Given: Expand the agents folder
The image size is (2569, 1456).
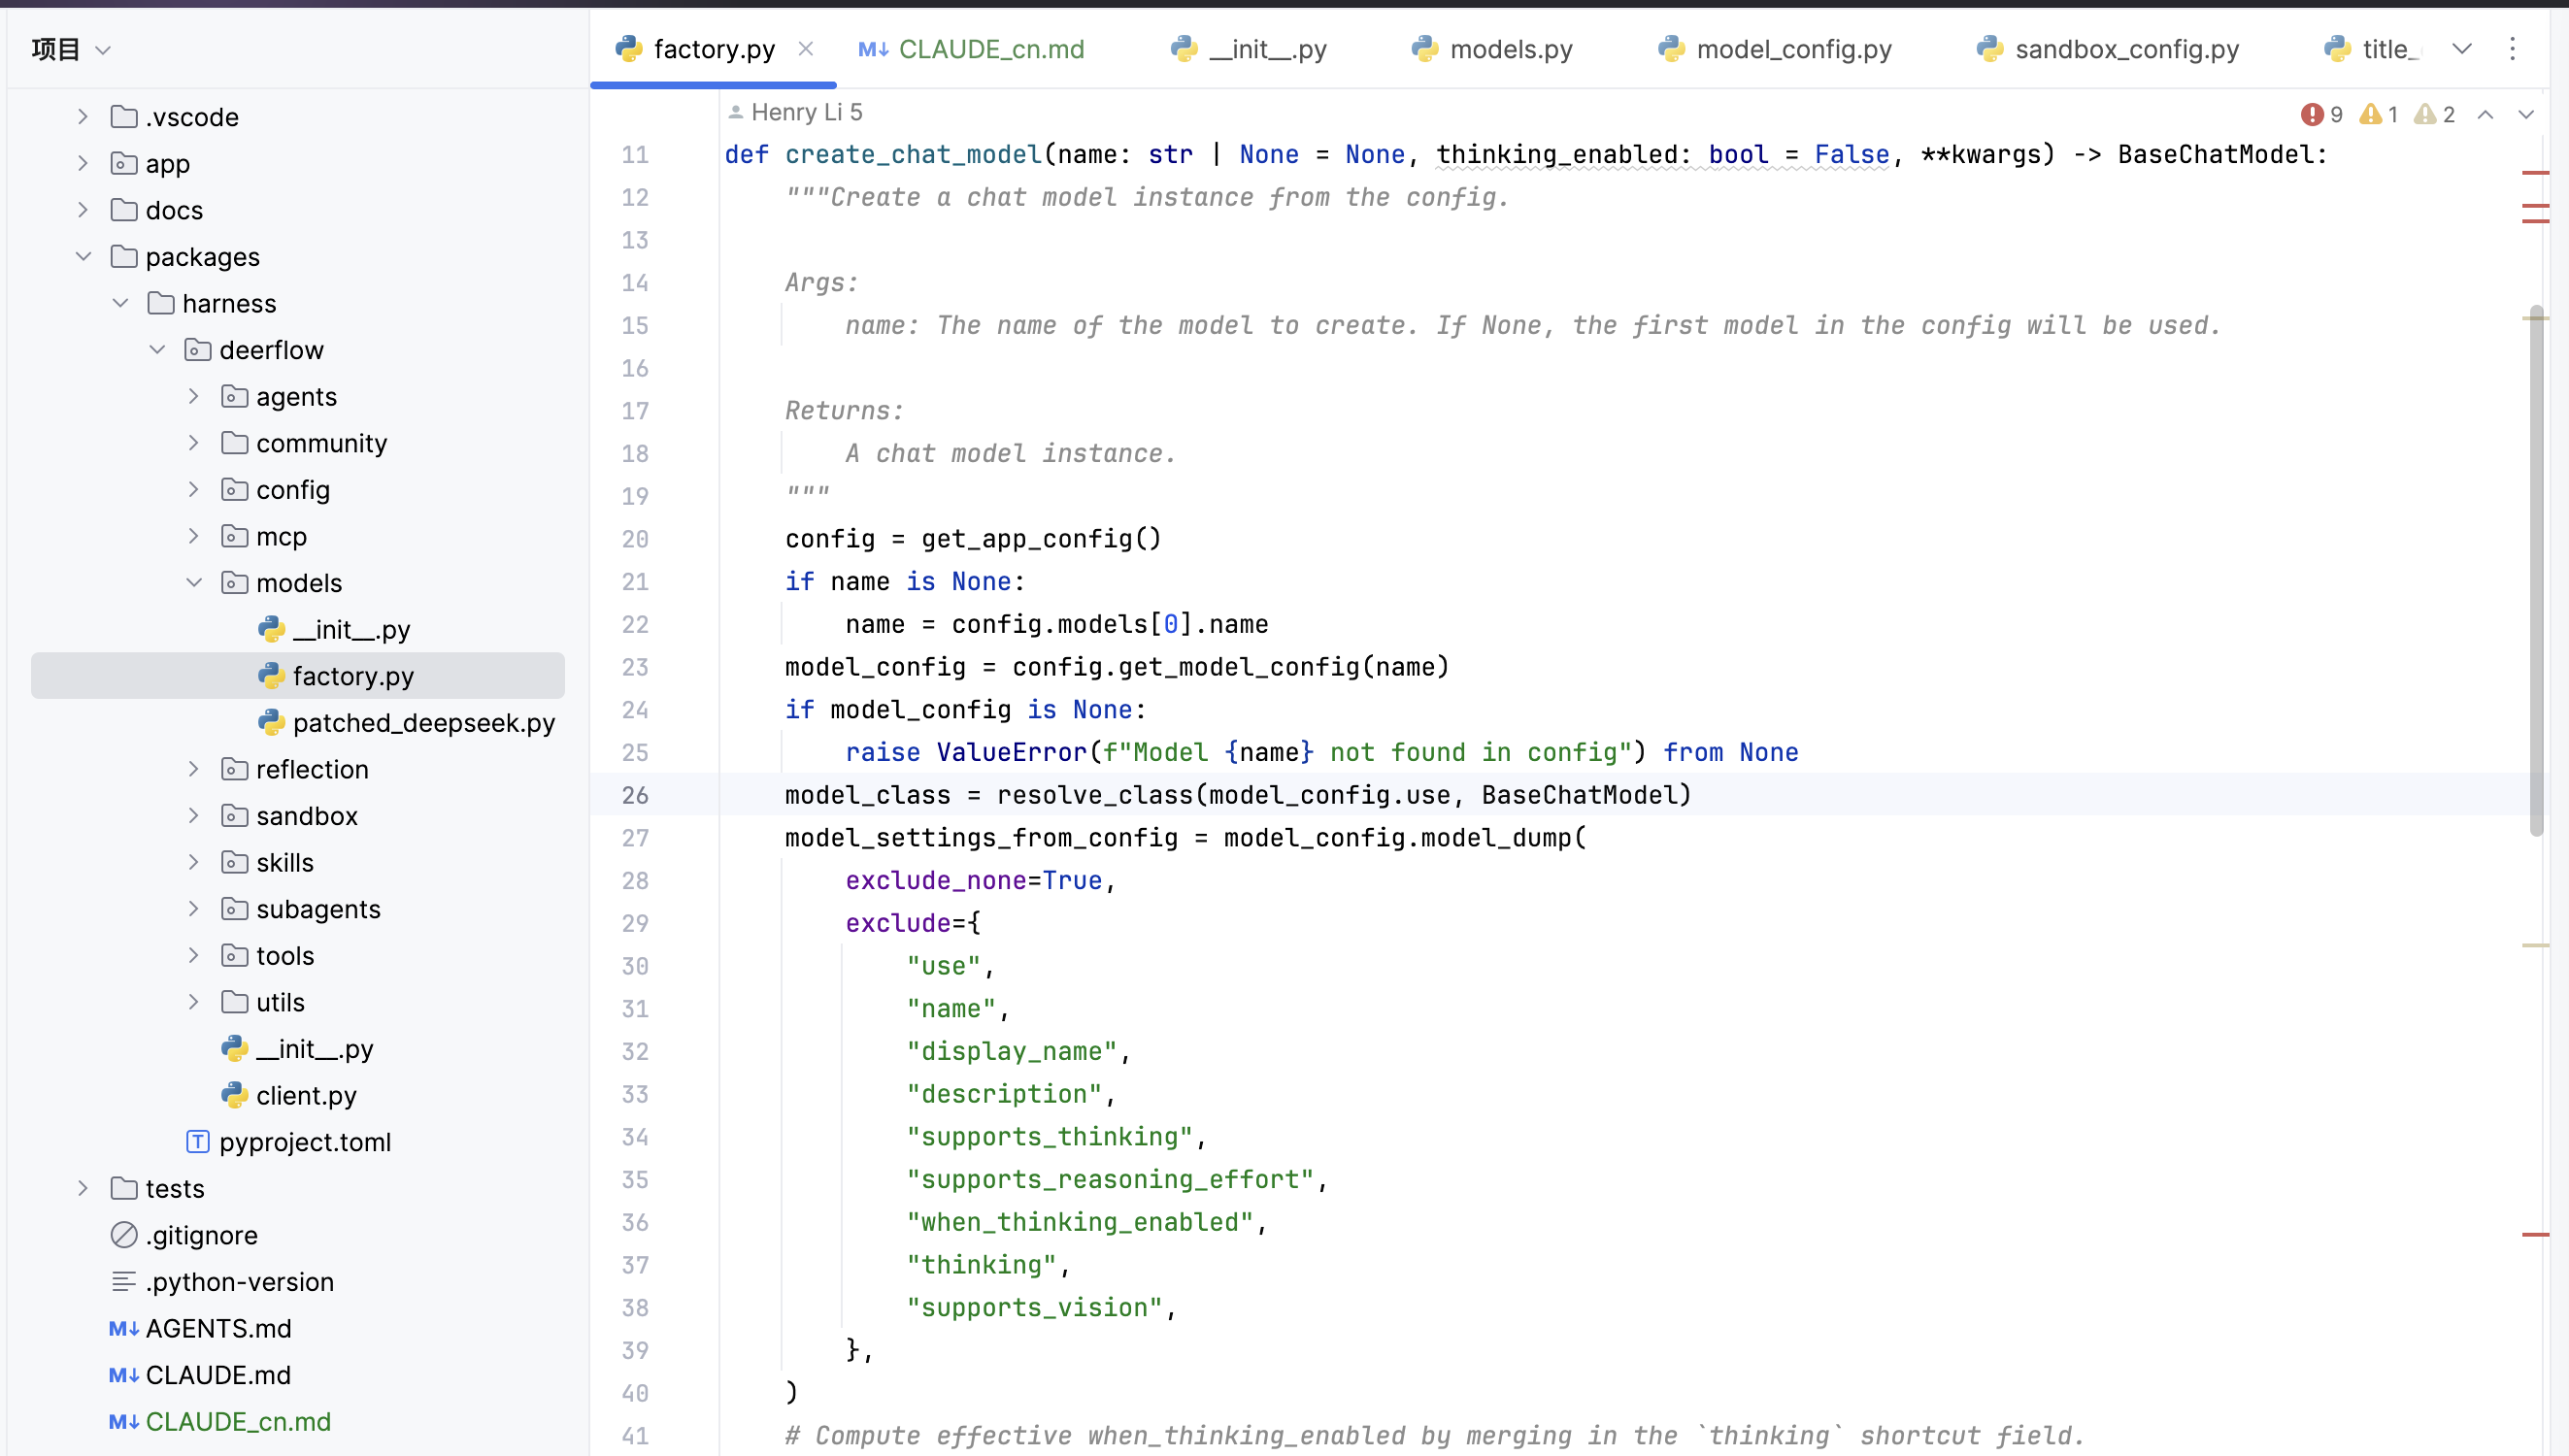Looking at the screenshot, I should (x=194, y=397).
